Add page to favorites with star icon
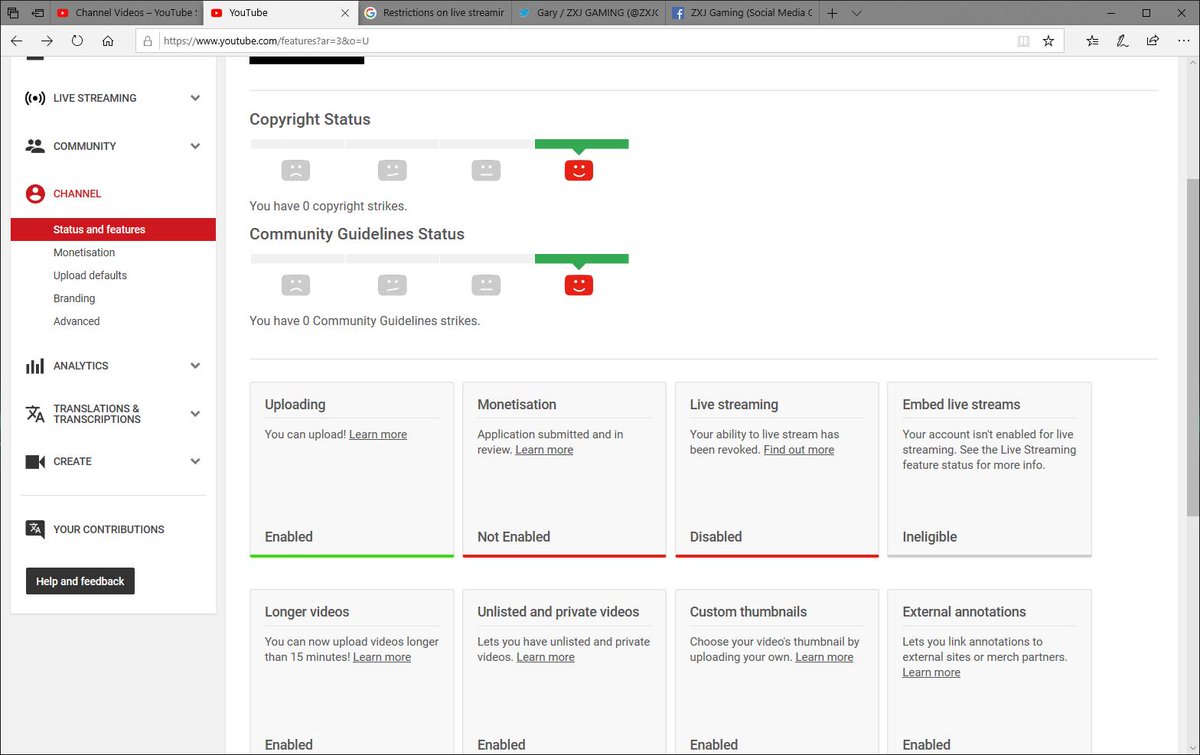This screenshot has height=755, width=1200. point(1048,41)
